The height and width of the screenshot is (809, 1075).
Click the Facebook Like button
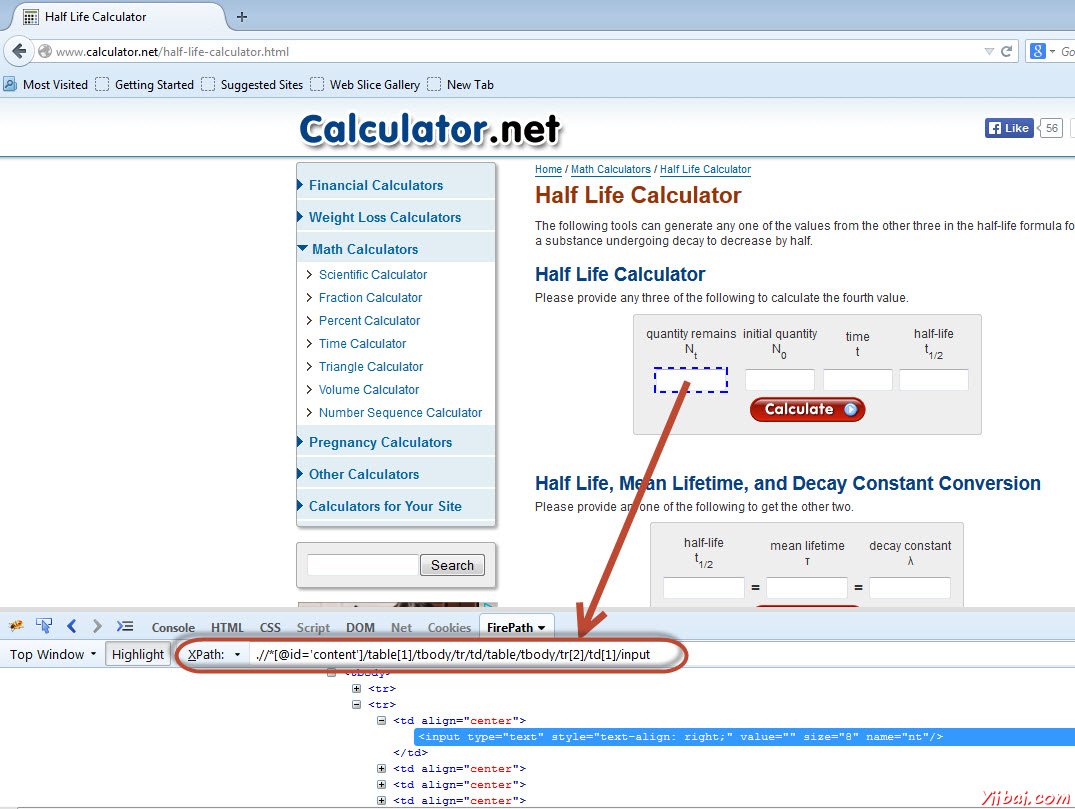coord(1009,127)
